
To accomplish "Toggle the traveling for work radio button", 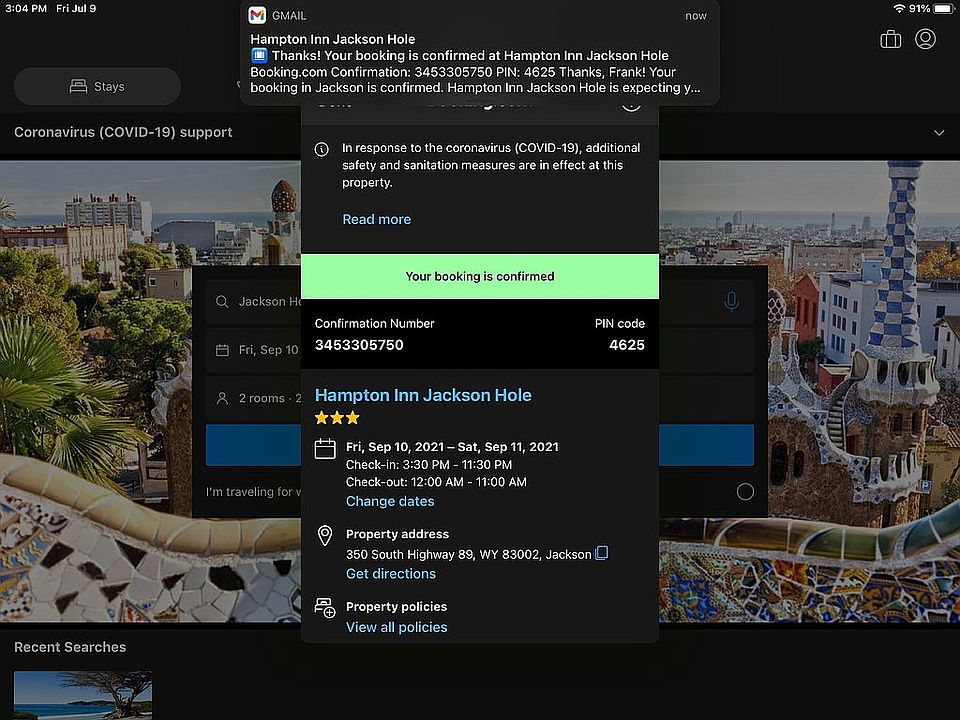I will click(745, 492).
